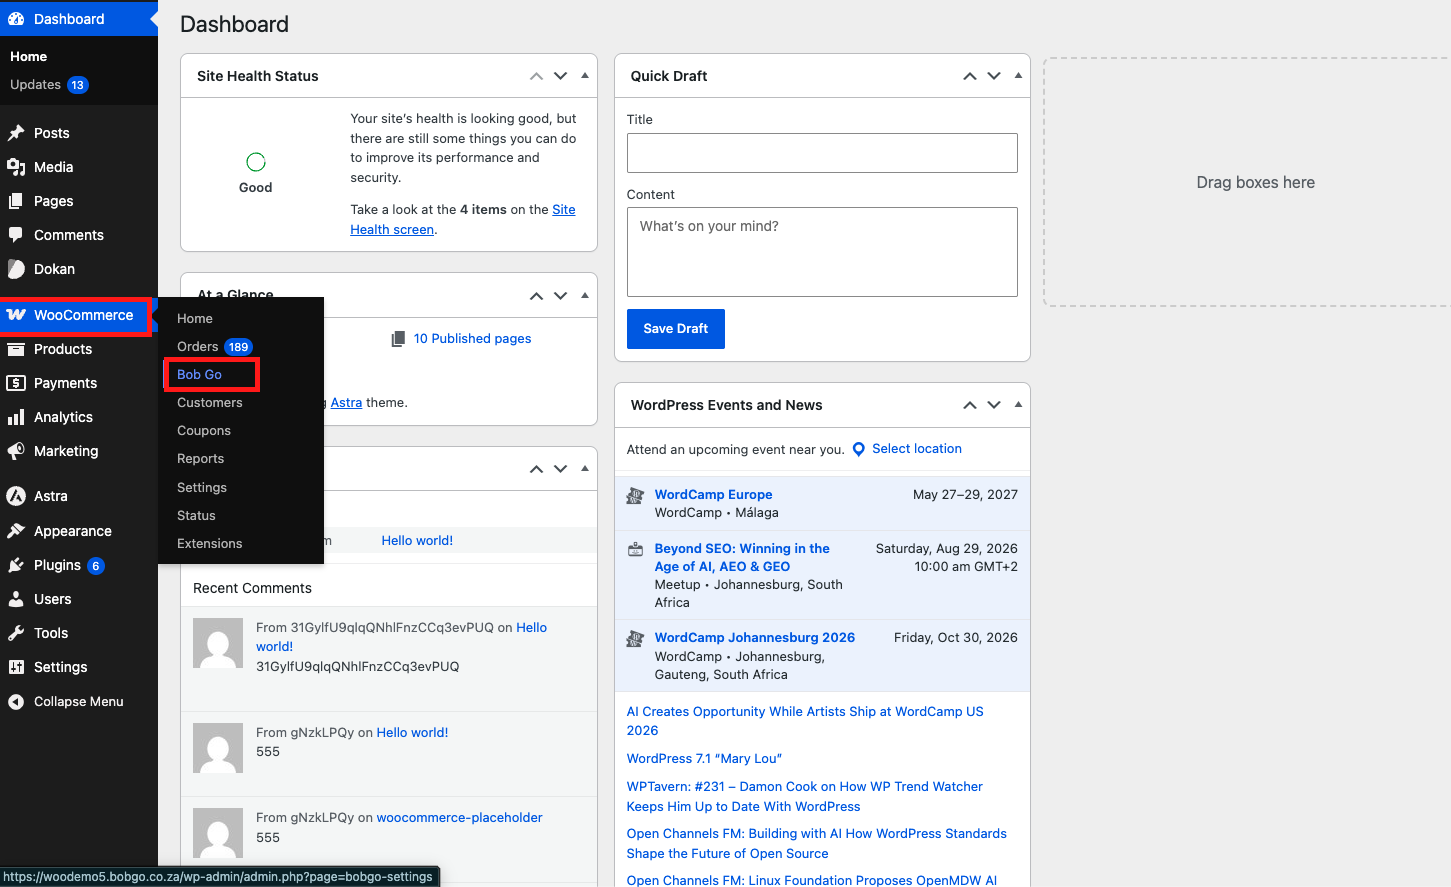1451x887 pixels.
Task: Move Quick Draft box up
Action: (970, 76)
